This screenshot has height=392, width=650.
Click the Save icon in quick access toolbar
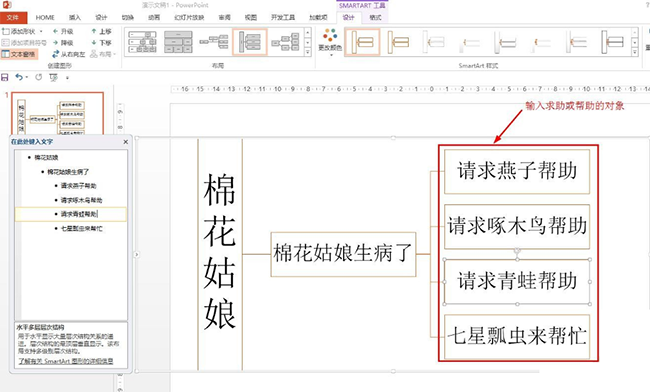coord(5,77)
